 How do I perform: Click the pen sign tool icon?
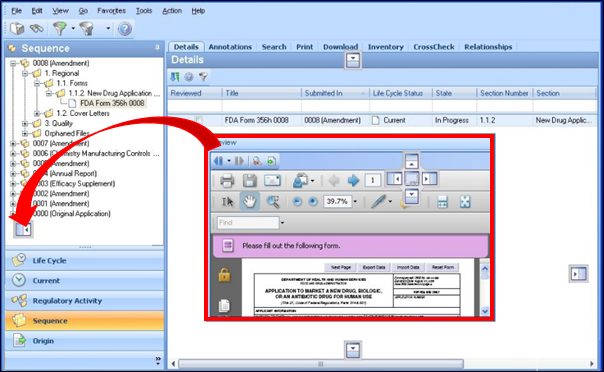tap(378, 201)
